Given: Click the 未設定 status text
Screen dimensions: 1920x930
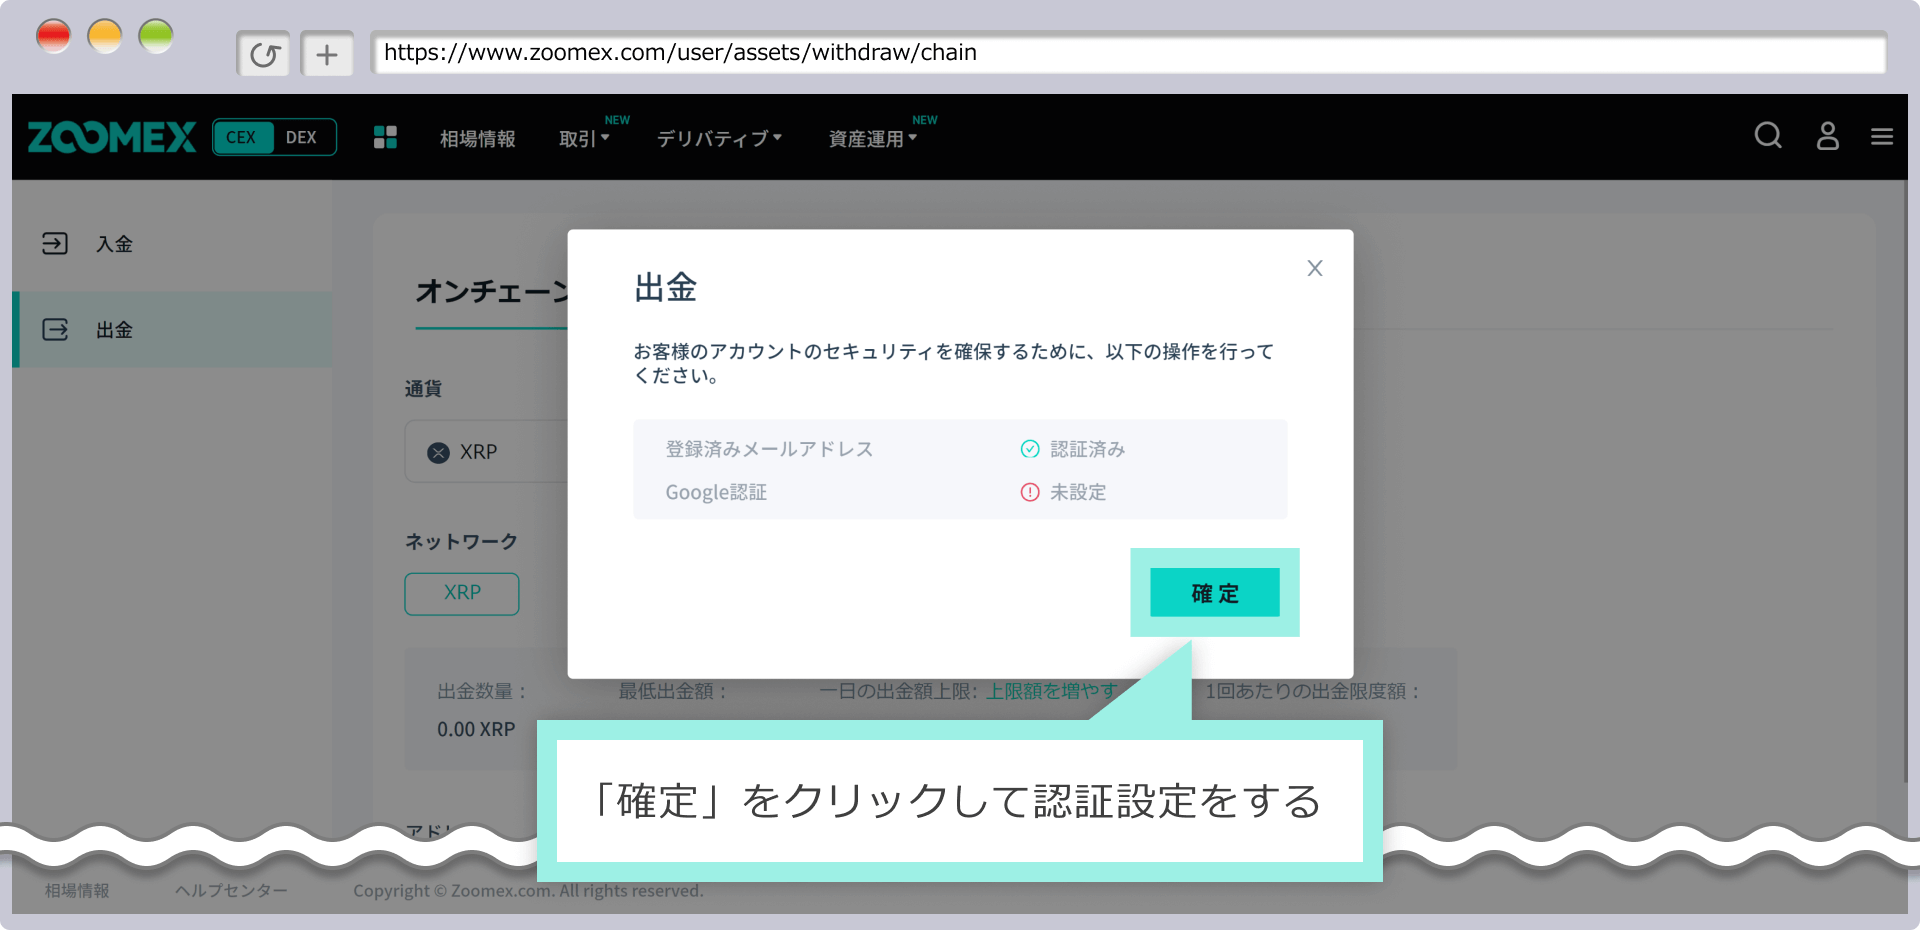Looking at the screenshot, I should click(1078, 492).
